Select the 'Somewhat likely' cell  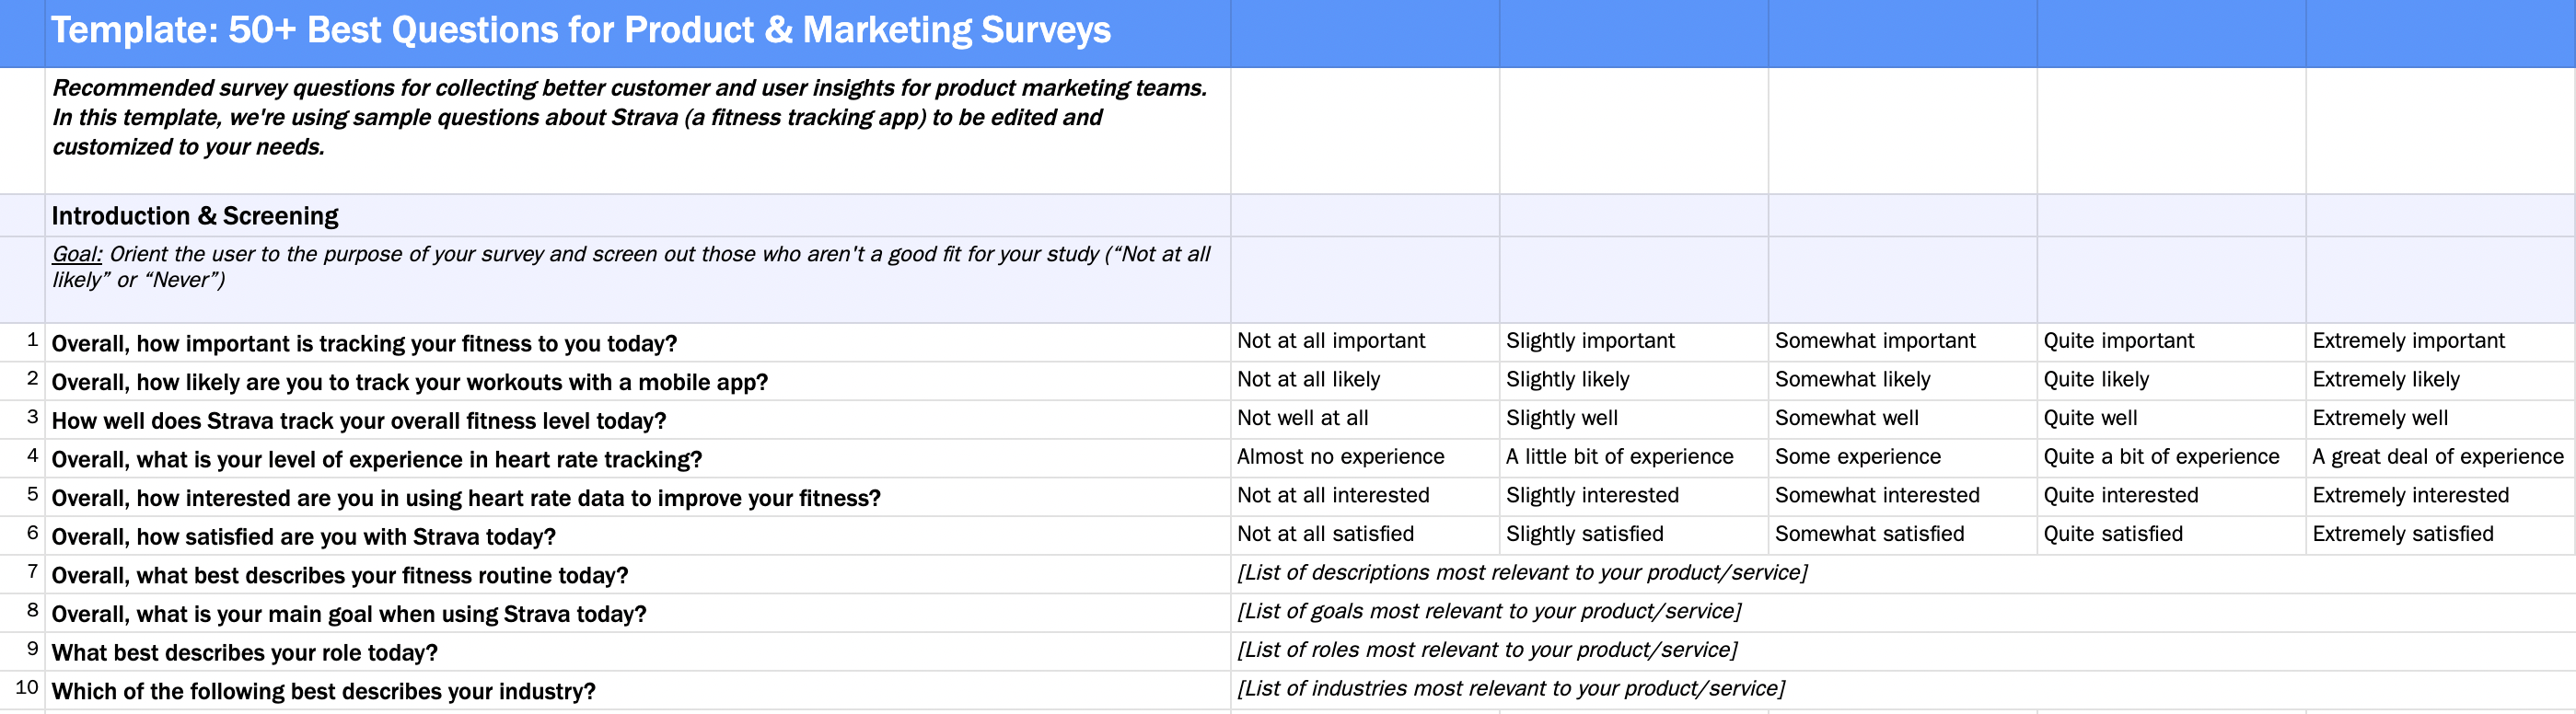tap(1852, 380)
